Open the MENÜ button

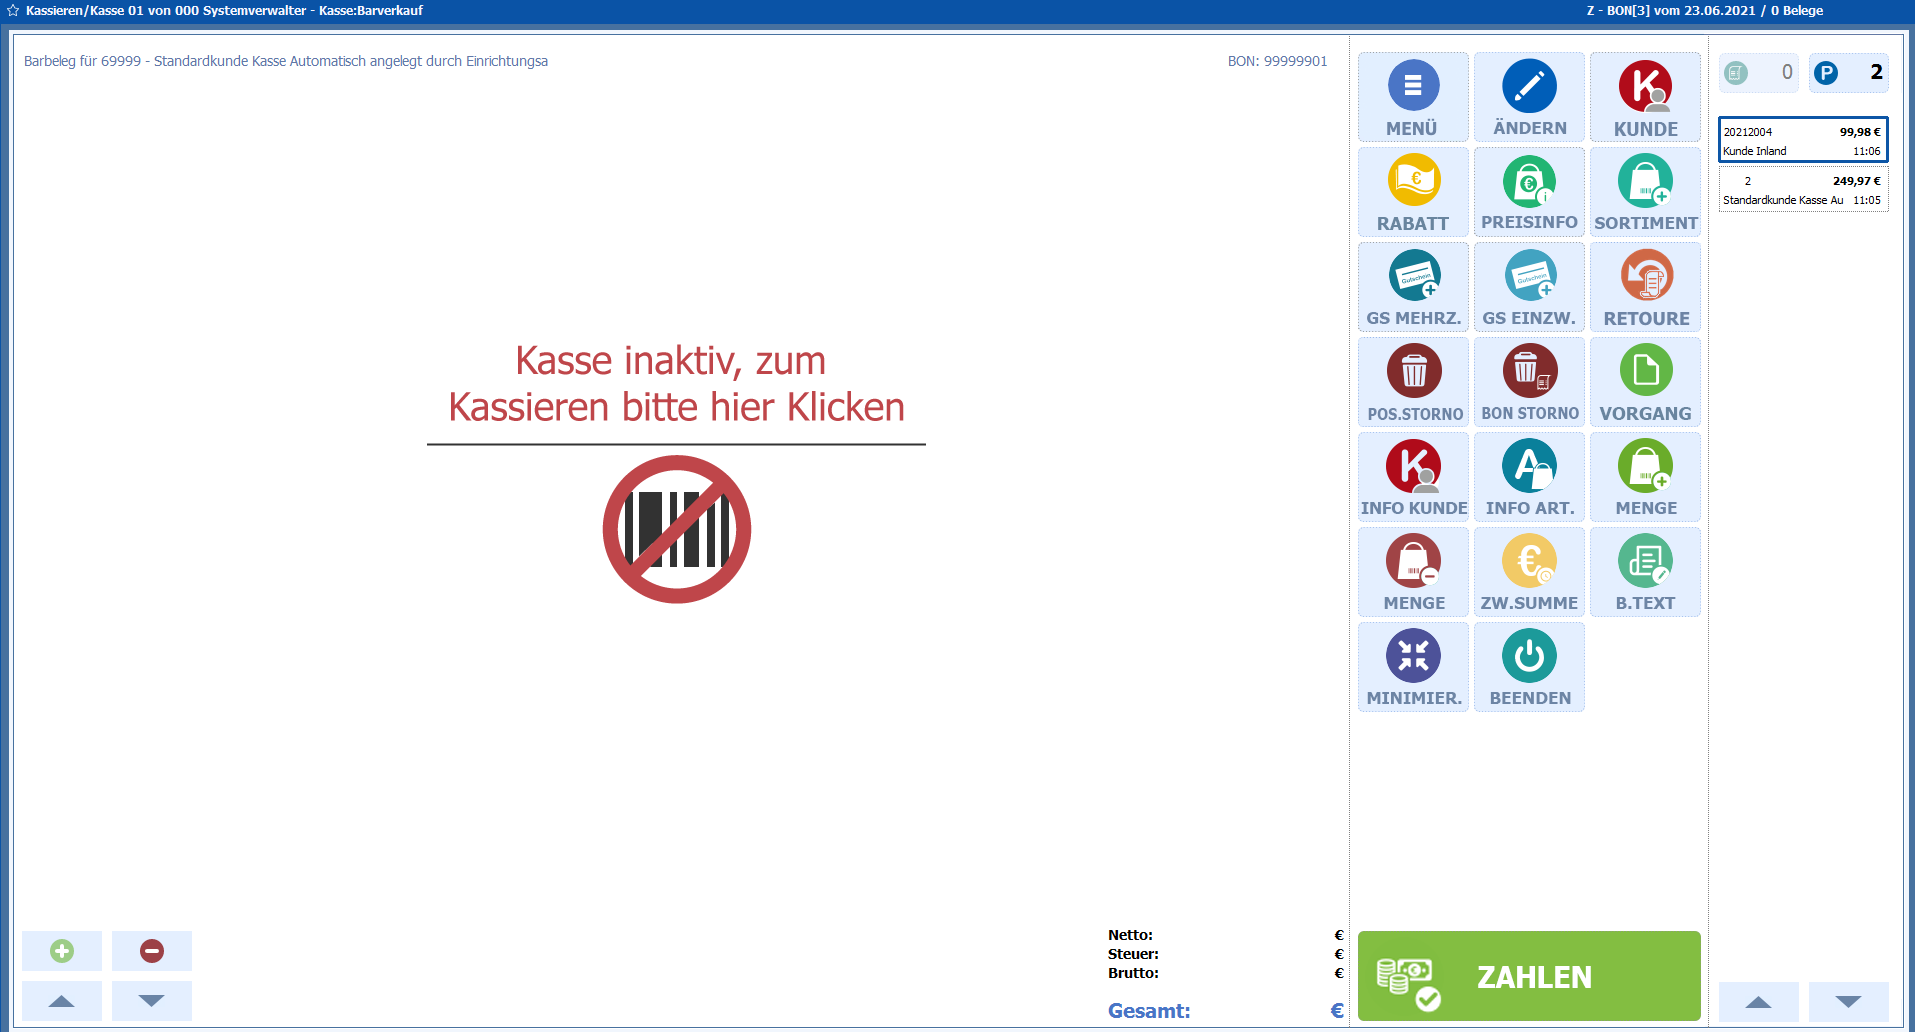1413,97
